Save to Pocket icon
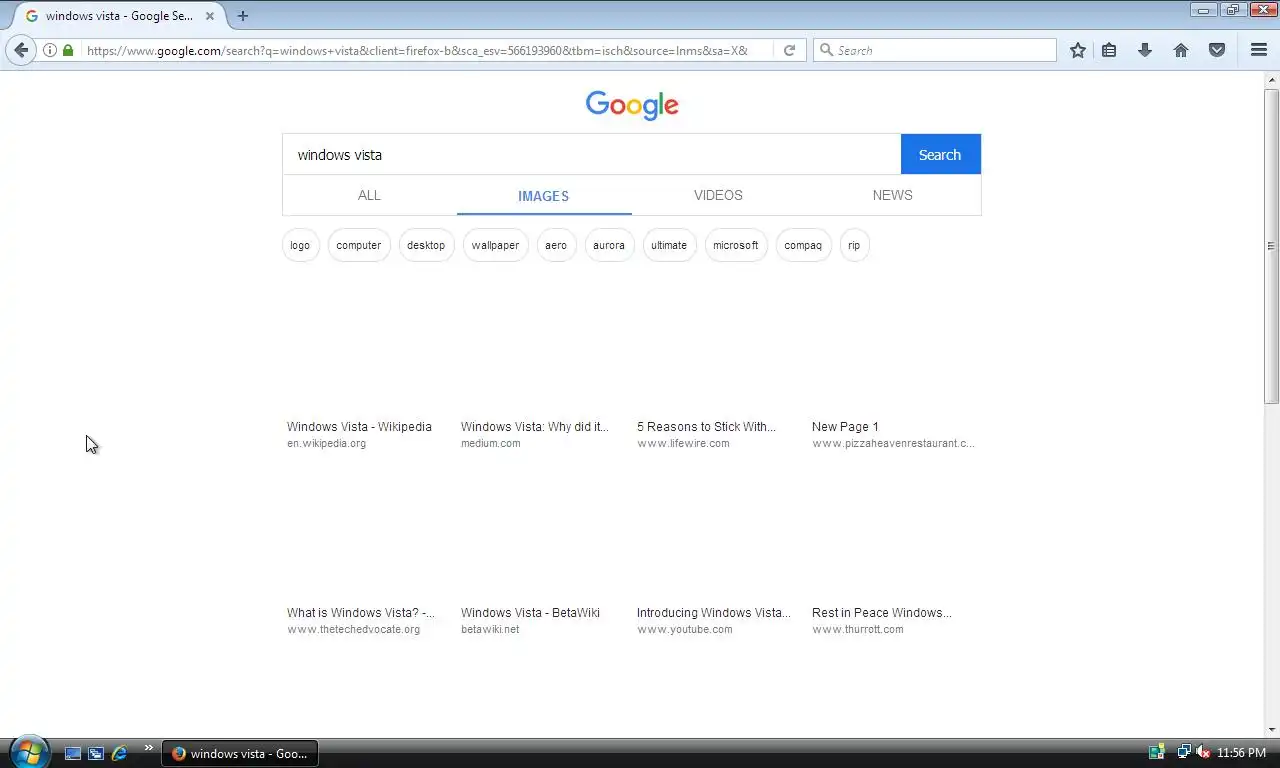1280x768 pixels. [1217, 50]
